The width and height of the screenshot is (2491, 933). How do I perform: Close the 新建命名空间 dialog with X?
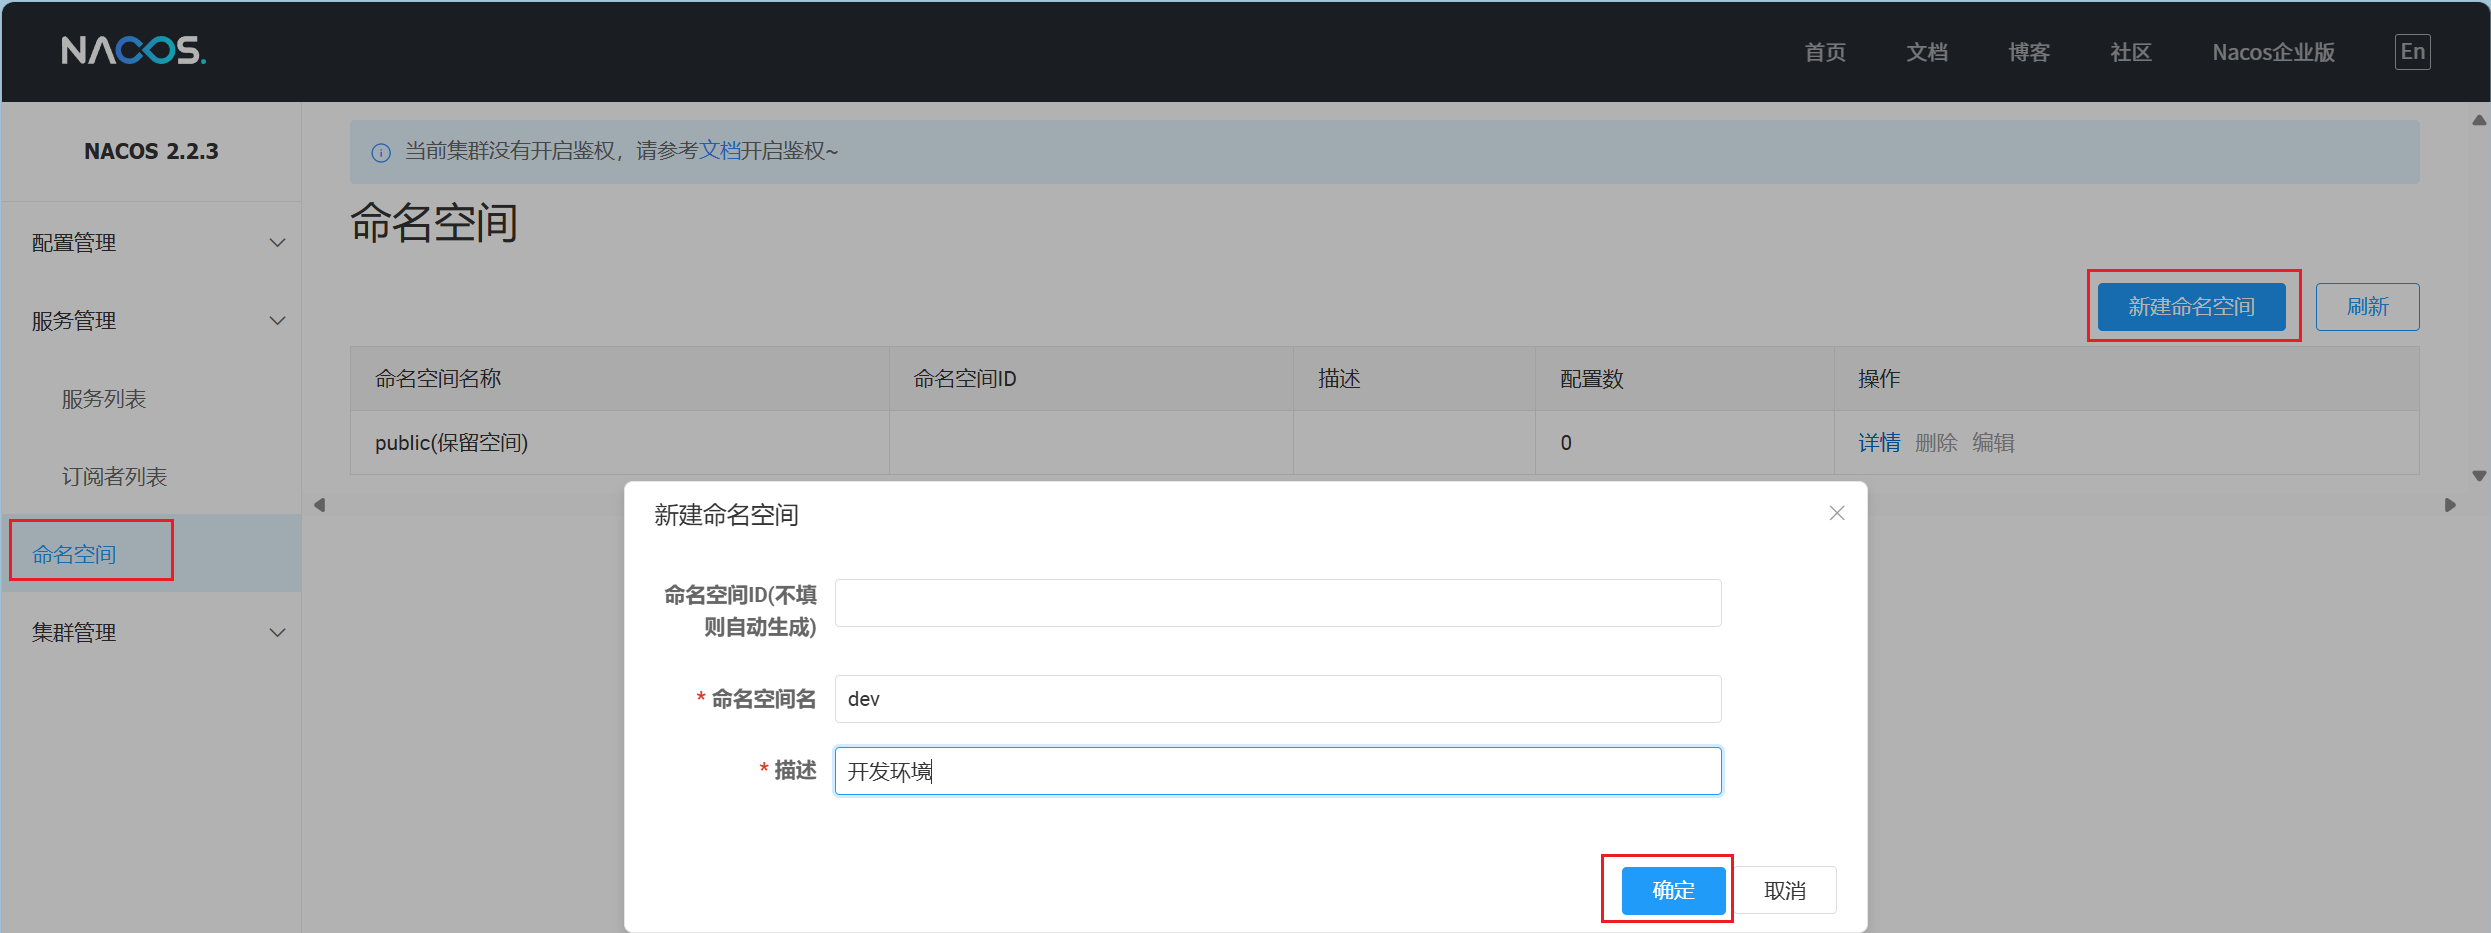click(x=1837, y=513)
